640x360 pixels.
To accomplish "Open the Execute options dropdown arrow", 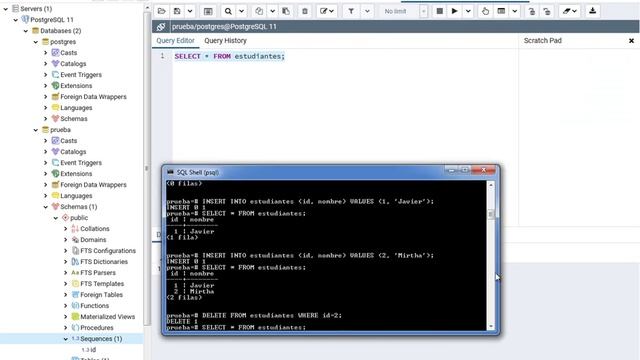I will [x=468, y=11].
